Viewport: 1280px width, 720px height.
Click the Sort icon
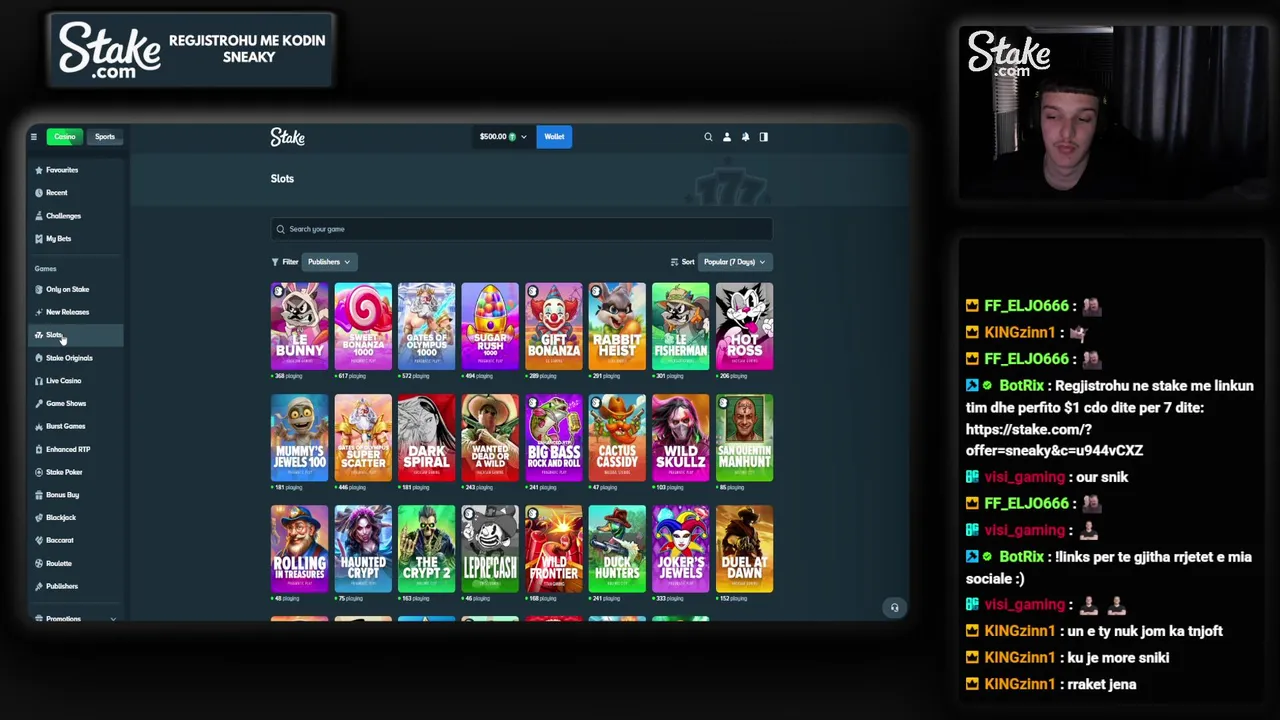pyautogui.click(x=675, y=262)
